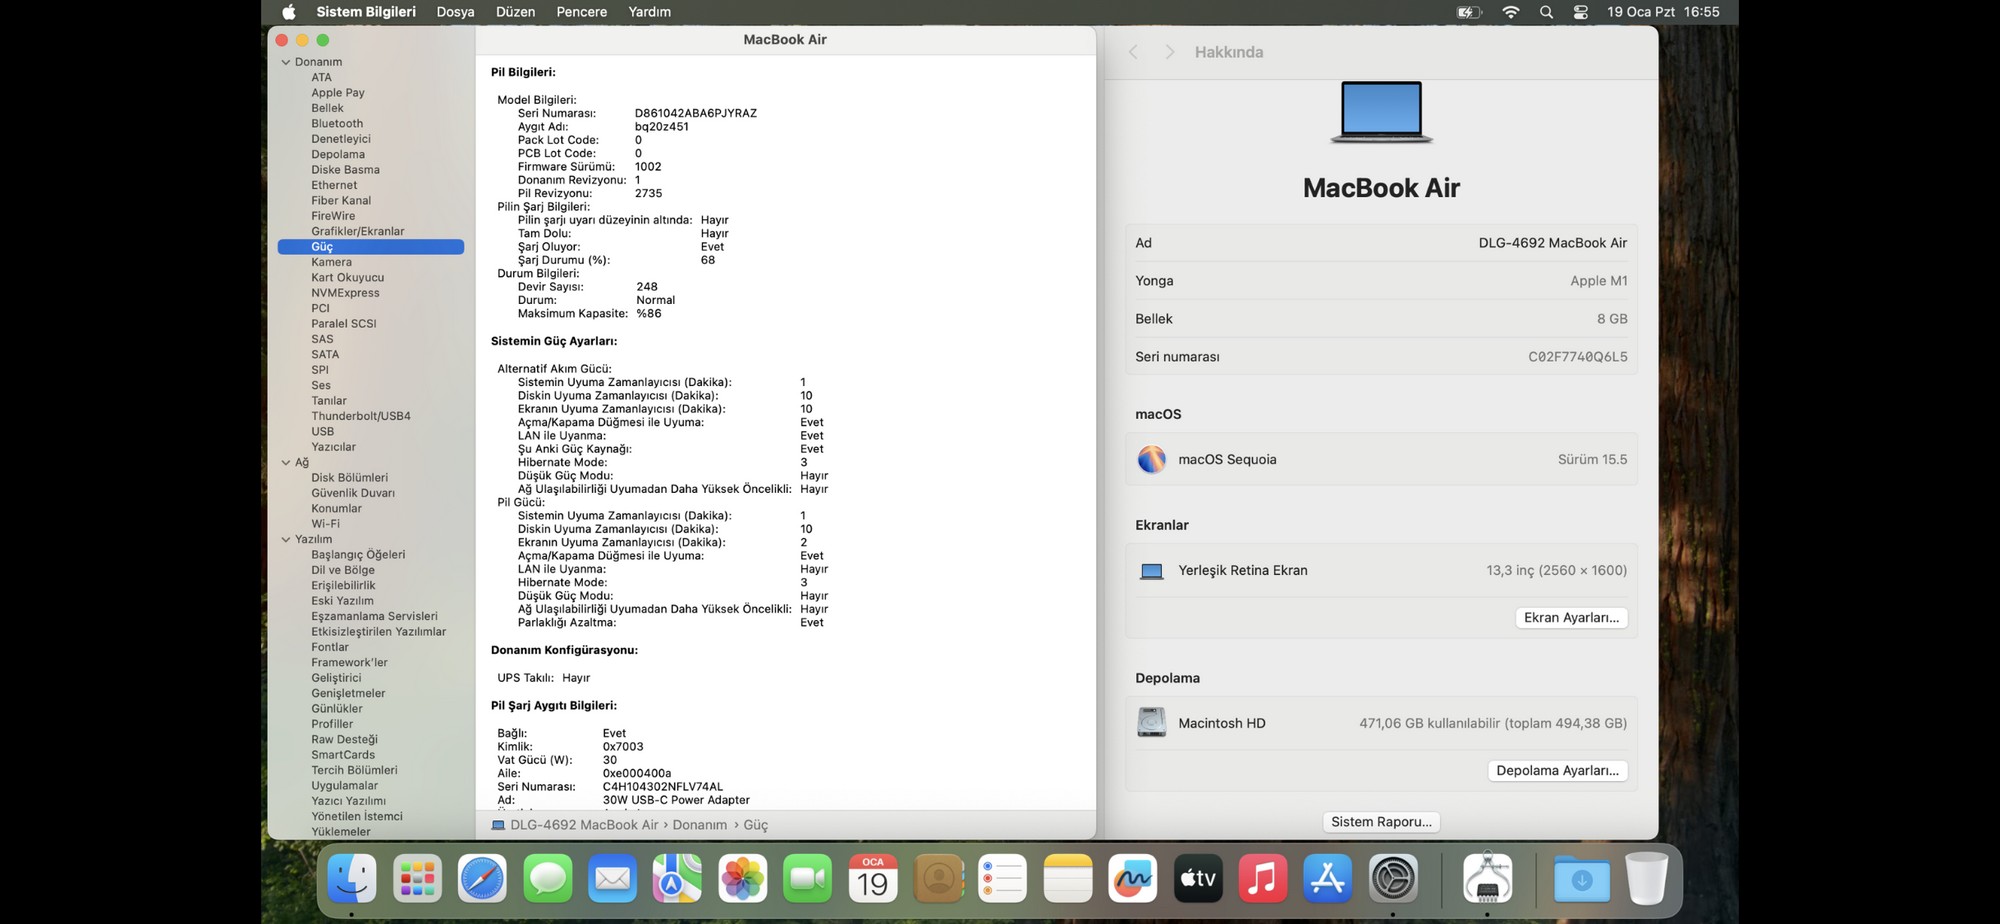Click the Ekran Ayarları button
The image size is (2000, 924).
1571,618
